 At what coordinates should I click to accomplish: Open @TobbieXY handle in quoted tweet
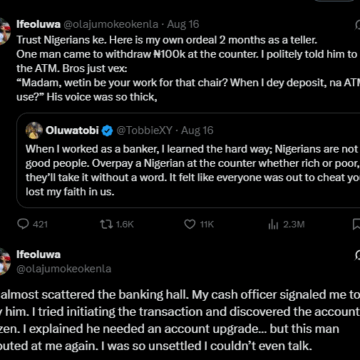tap(144, 130)
